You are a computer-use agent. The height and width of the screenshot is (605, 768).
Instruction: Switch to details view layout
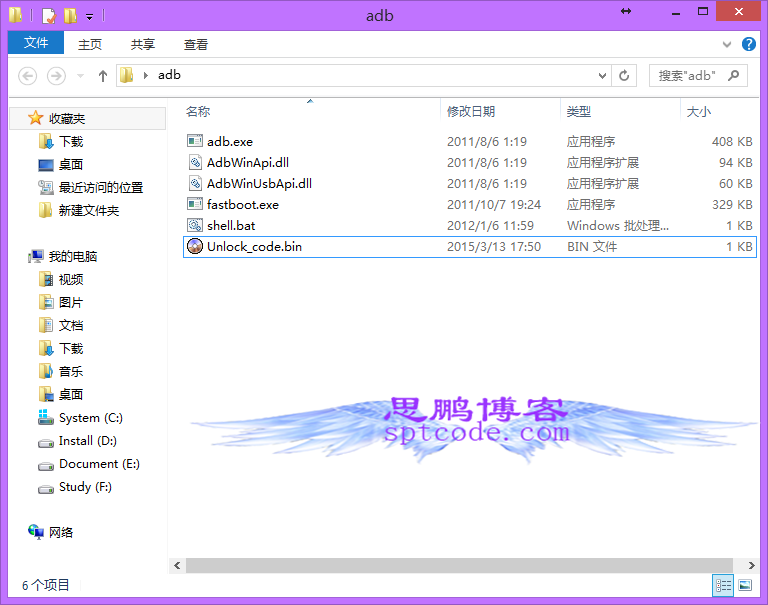(722, 586)
